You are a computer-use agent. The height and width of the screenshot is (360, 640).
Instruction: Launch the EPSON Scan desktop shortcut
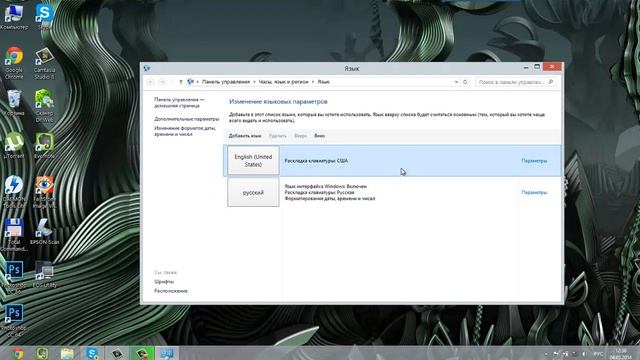(x=44, y=231)
